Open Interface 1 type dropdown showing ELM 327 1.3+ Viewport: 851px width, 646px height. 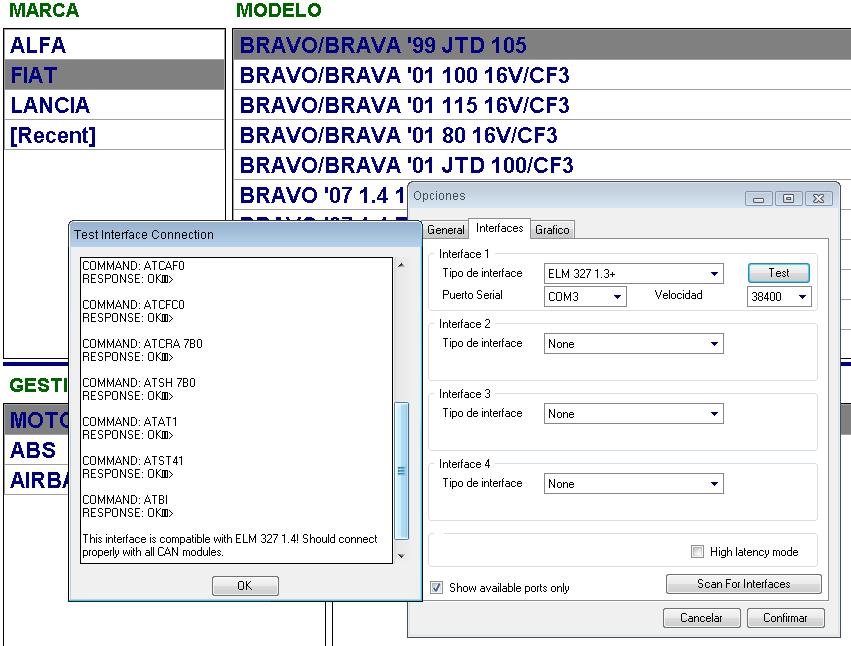(x=633, y=274)
